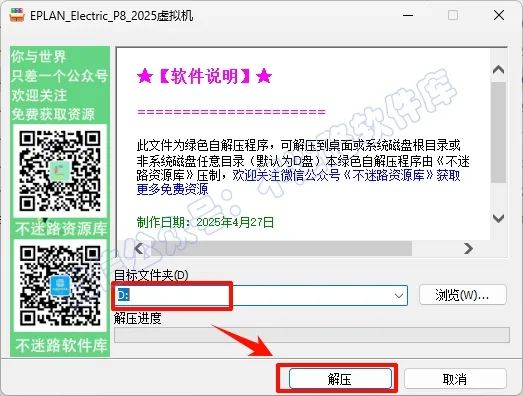Click the up arrow of the description scrollbar

(x=498, y=69)
